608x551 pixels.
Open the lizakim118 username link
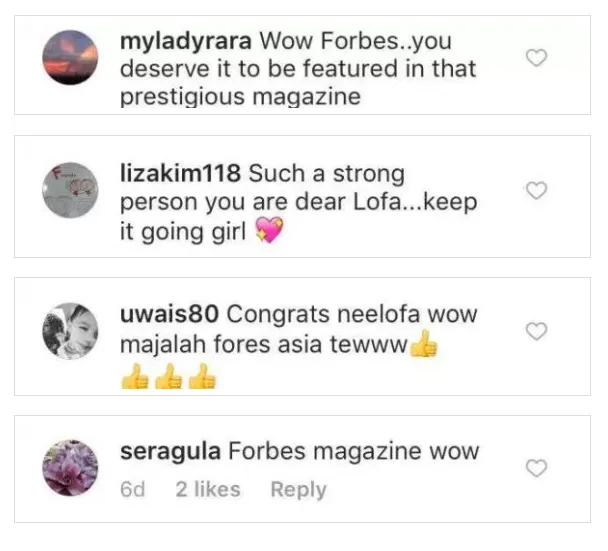point(180,173)
